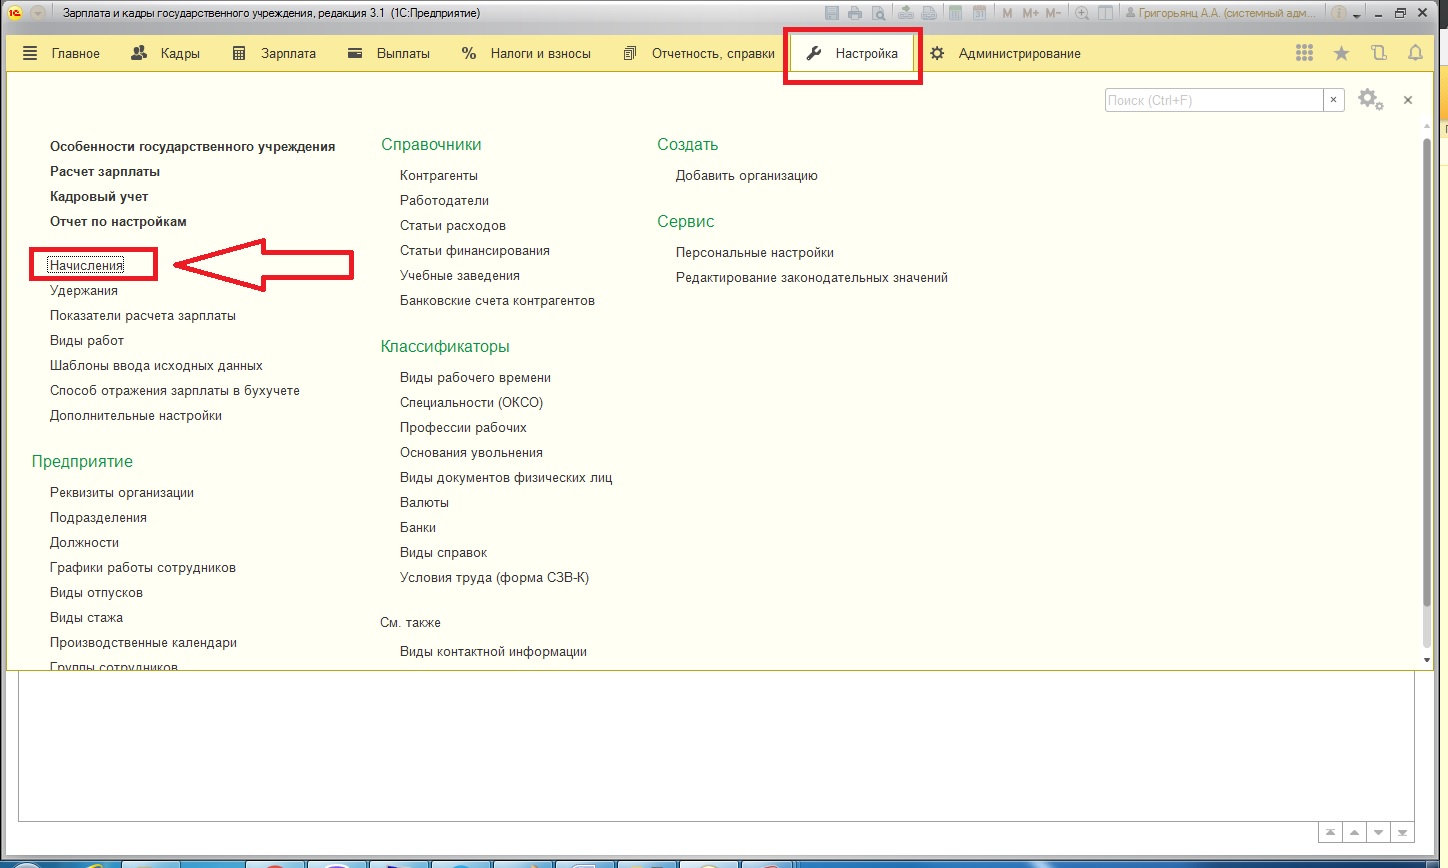Click the zoom magnifier icon in title bar

click(1082, 13)
